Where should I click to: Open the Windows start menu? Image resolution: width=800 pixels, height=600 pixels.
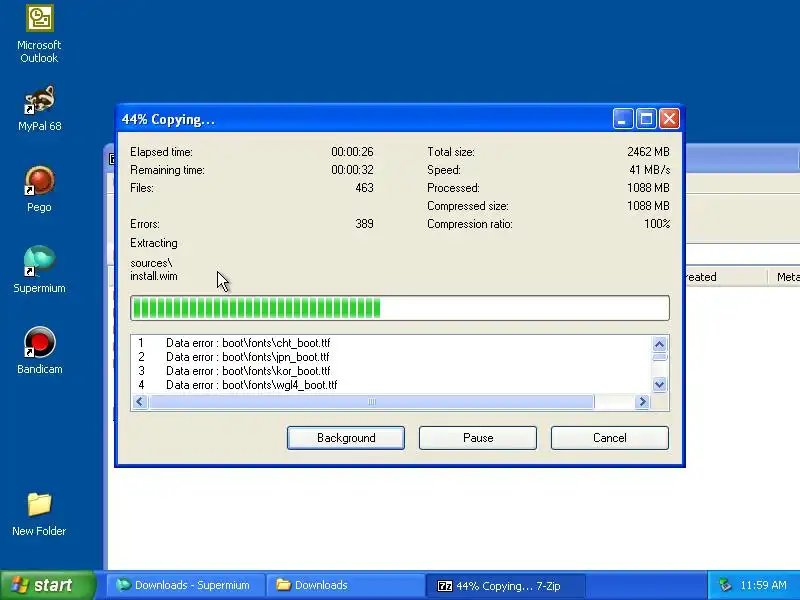pos(47,585)
